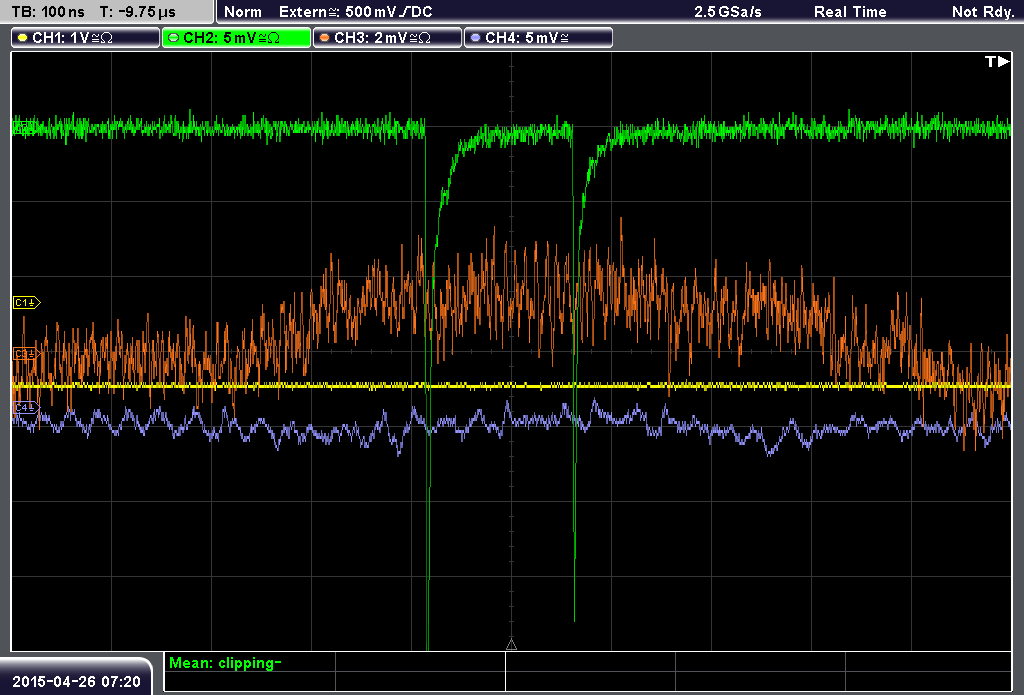Select the CH3: 2mV channel label
Image resolution: width=1024 pixels, height=695 pixels.
click(387, 38)
